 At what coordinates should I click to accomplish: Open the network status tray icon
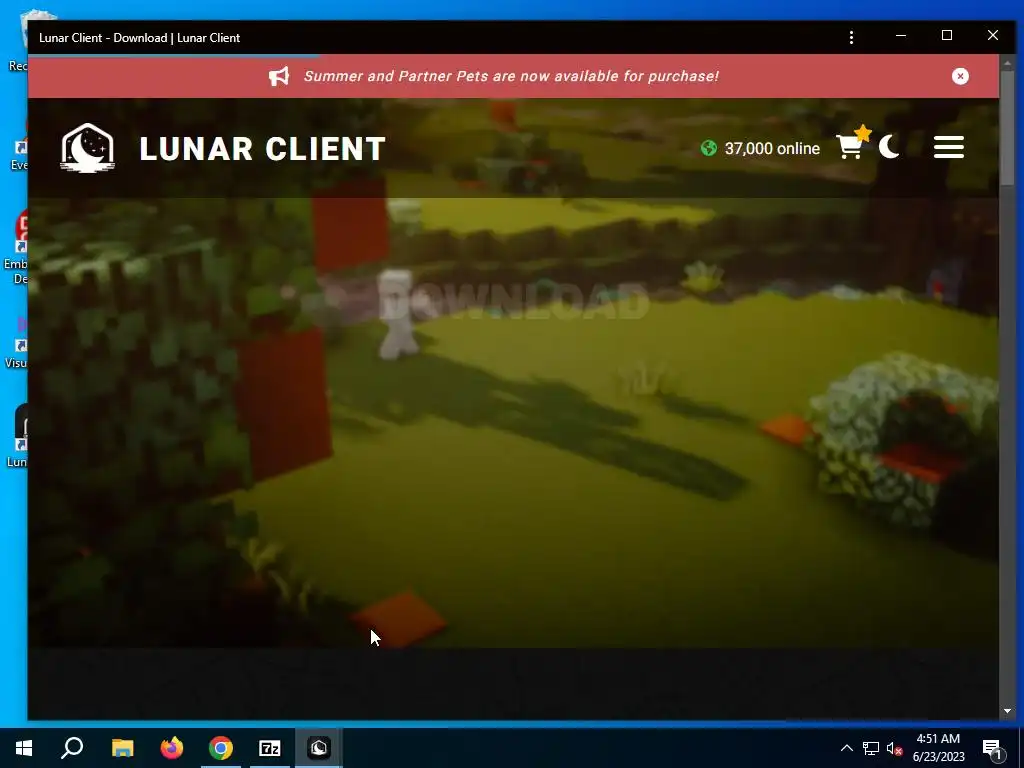click(x=871, y=748)
